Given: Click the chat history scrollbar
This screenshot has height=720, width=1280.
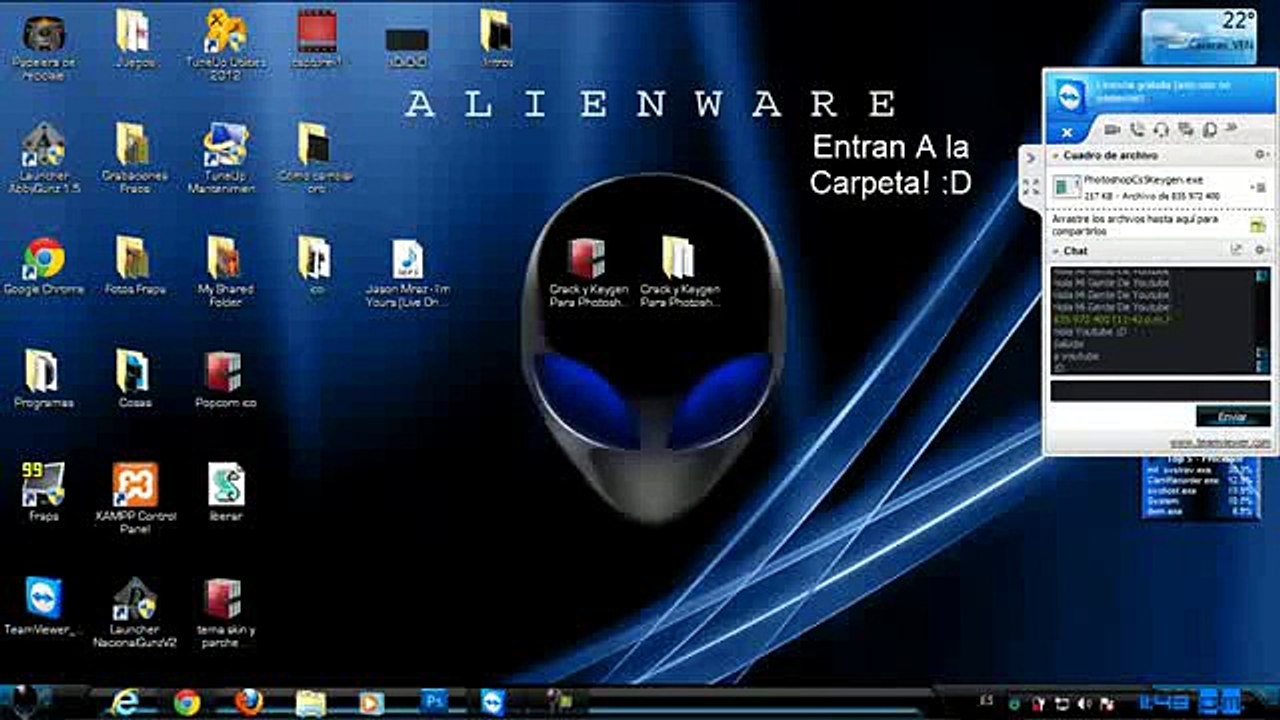Looking at the screenshot, I should pos(1263,321).
